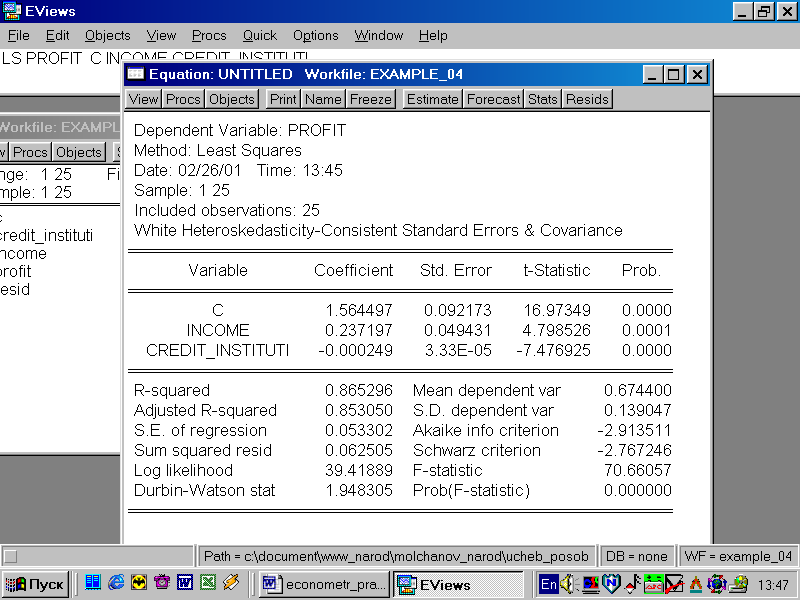This screenshot has width=800, height=600.
Task: Switch to econometr_pra Word taskbar button
Action: pos(324,584)
